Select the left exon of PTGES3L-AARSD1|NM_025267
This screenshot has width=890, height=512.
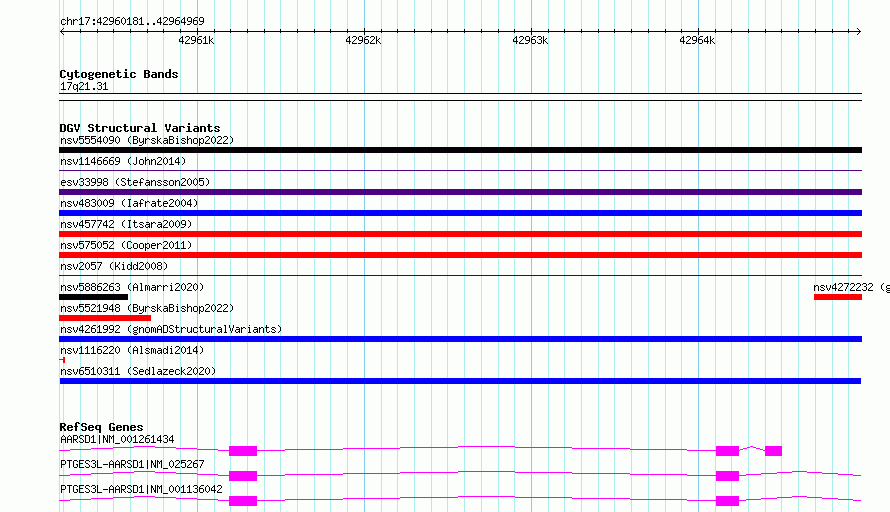tap(243, 476)
